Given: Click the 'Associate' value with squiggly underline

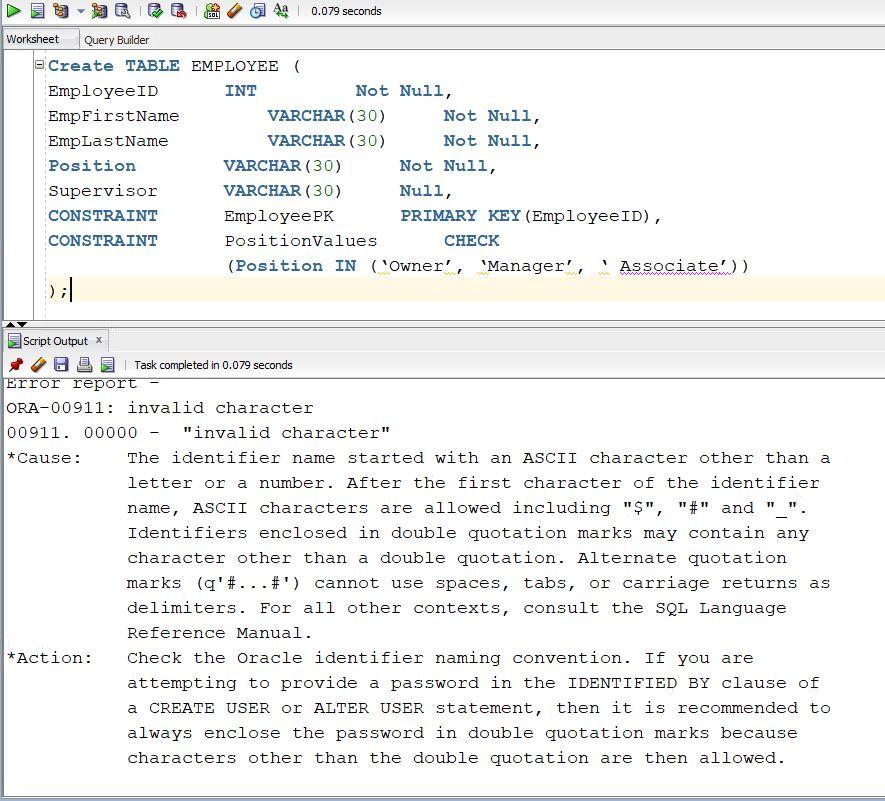Looking at the screenshot, I should [670, 266].
